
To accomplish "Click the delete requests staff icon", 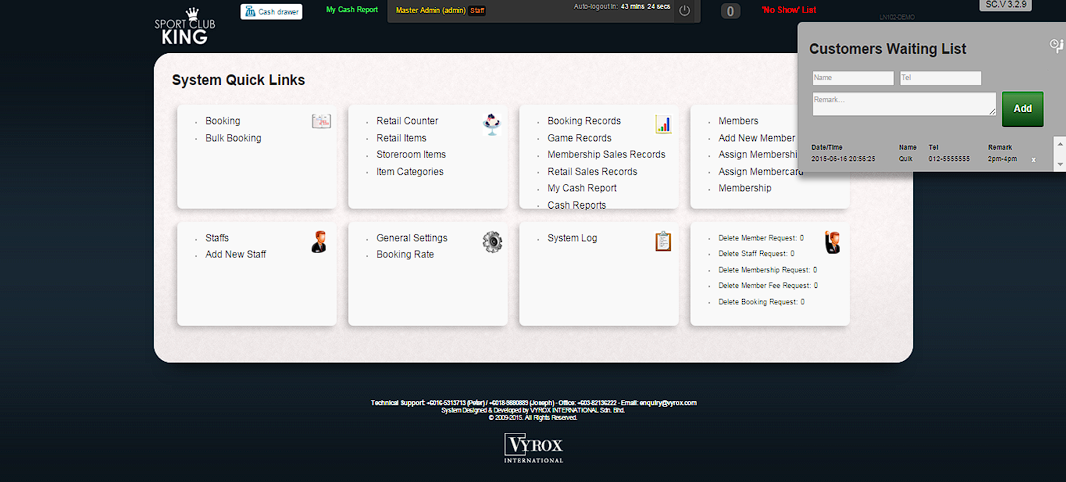I will (832, 242).
